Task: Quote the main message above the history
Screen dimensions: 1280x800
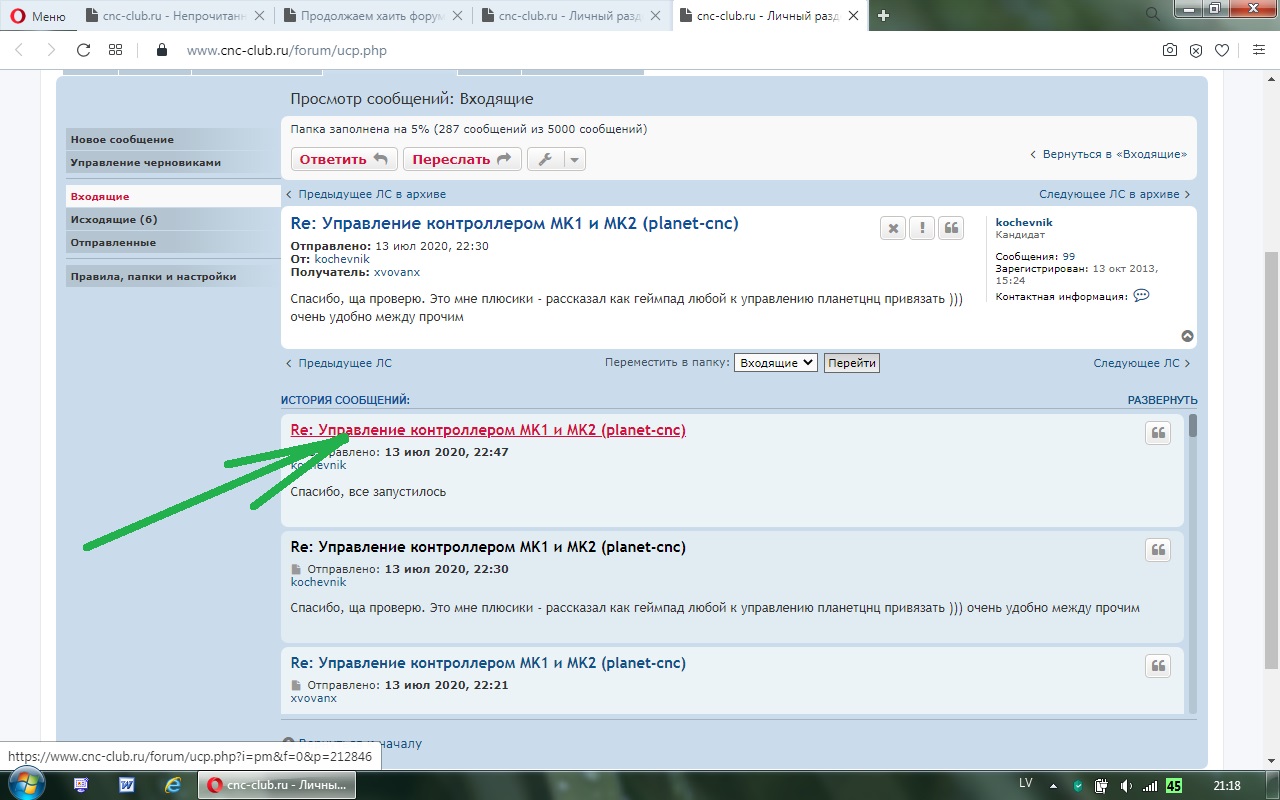Action: 950,228
